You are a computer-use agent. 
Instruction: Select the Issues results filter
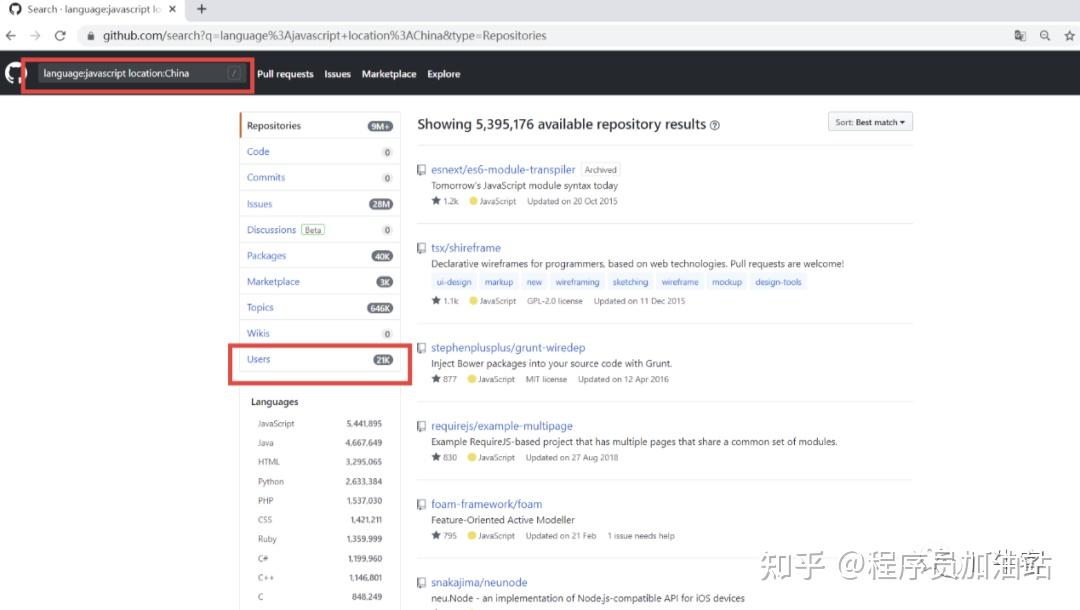(x=259, y=203)
